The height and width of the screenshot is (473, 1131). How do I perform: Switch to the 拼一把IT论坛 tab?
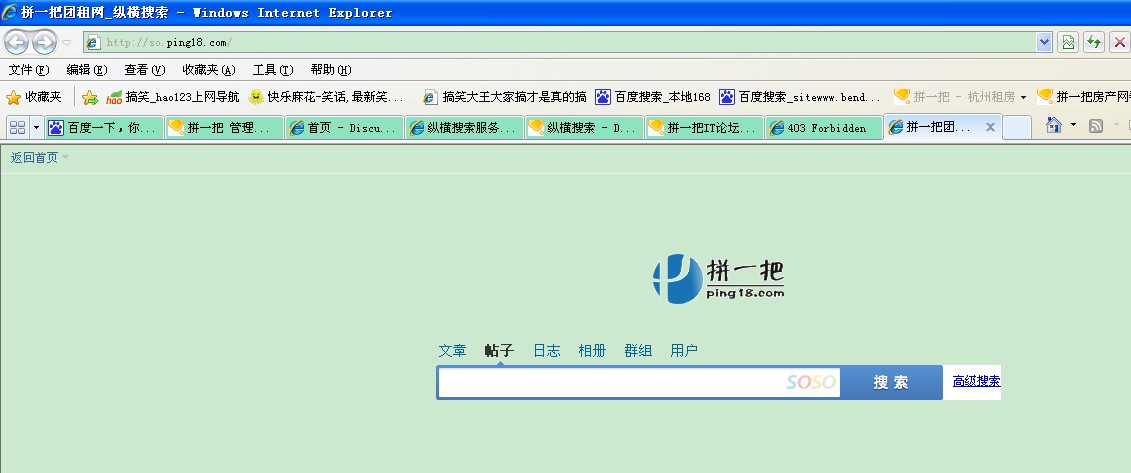pyautogui.click(x=704, y=128)
